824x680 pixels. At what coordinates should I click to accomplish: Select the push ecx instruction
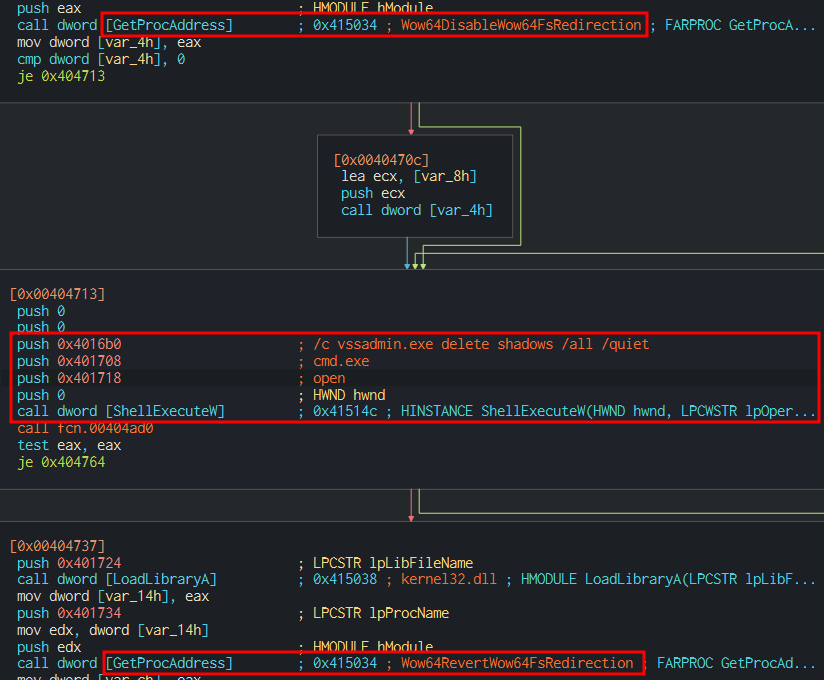coord(371,193)
